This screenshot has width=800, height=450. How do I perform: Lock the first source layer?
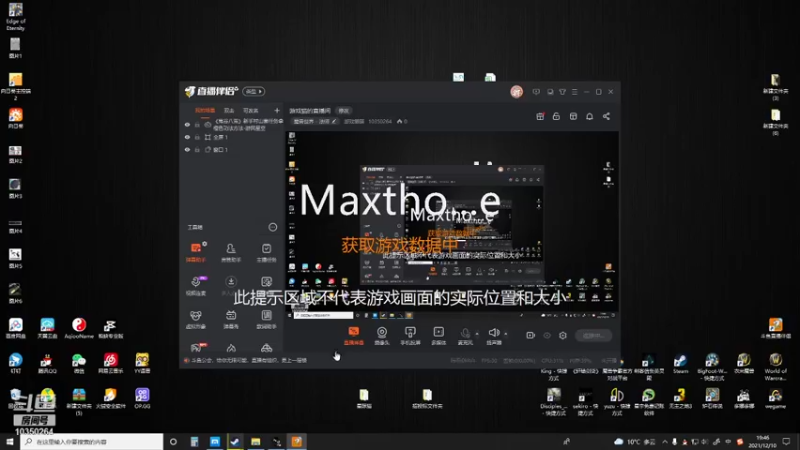(x=197, y=124)
